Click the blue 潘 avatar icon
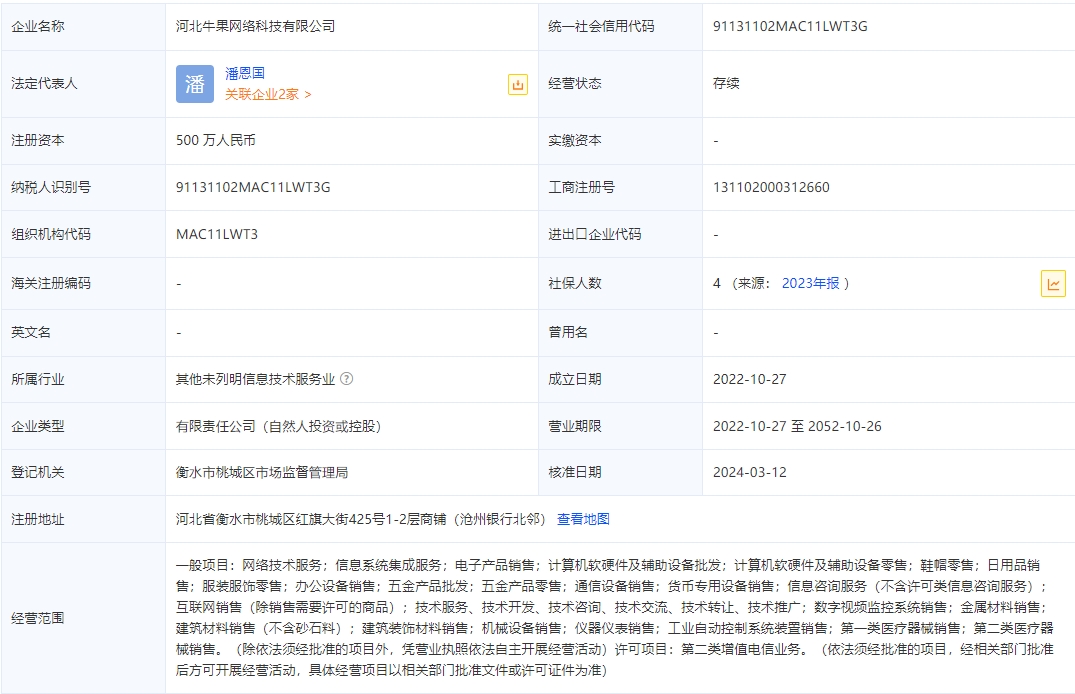Image resolution: width=1075 pixels, height=694 pixels. [x=195, y=84]
